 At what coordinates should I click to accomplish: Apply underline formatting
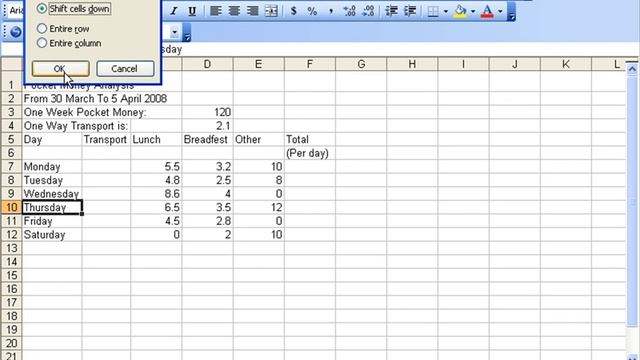[192, 11]
